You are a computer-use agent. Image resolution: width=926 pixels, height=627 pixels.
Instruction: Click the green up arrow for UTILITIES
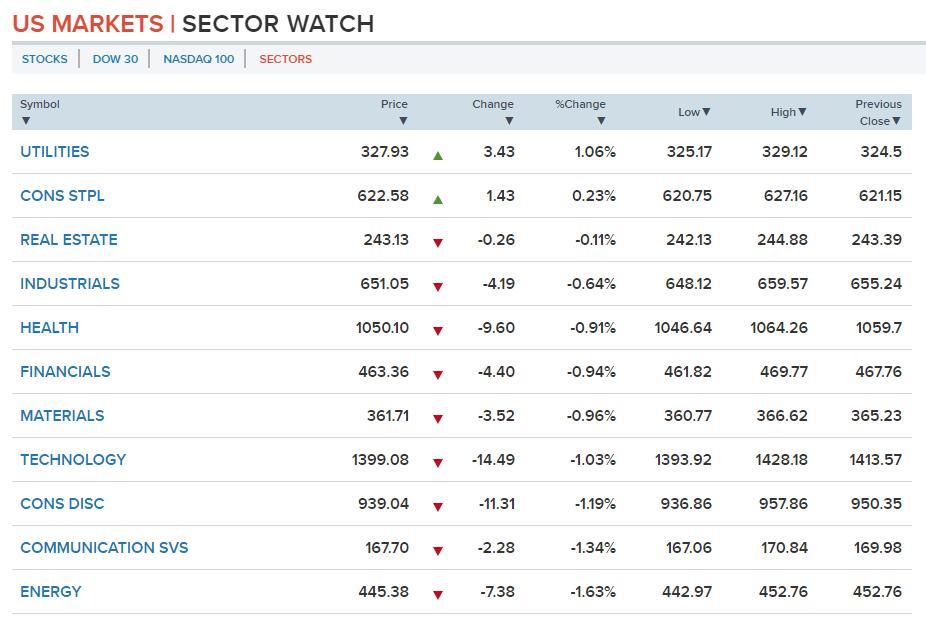coord(438,155)
